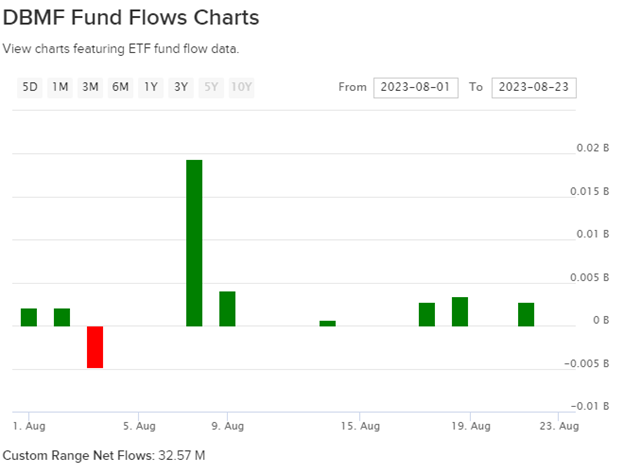Set chart range to 1Y

click(150, 87)
